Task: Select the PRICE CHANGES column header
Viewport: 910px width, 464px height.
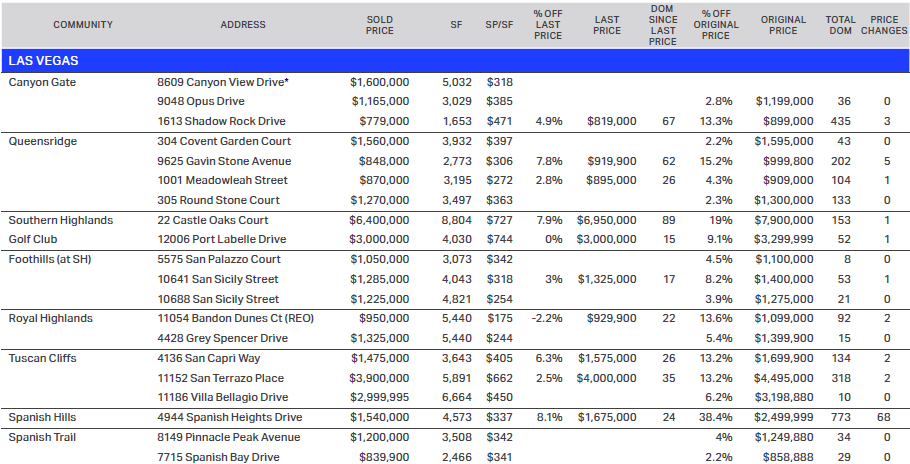Action: point(884,25)
